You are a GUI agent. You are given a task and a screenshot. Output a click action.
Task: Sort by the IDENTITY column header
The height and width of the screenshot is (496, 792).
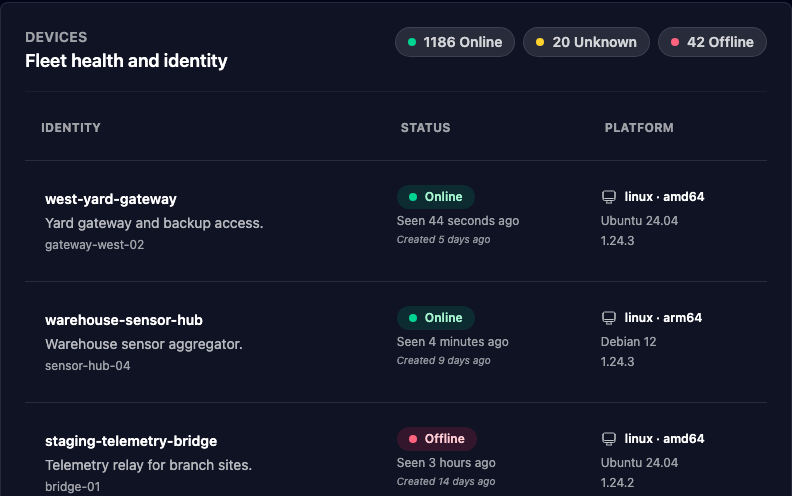71,128
